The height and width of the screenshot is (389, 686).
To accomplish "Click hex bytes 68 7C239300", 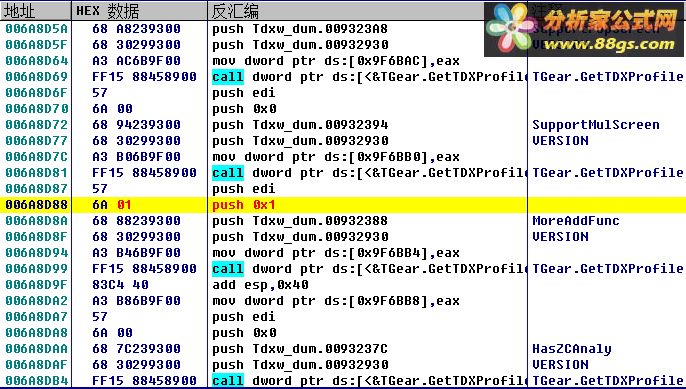I will point(136,349).
